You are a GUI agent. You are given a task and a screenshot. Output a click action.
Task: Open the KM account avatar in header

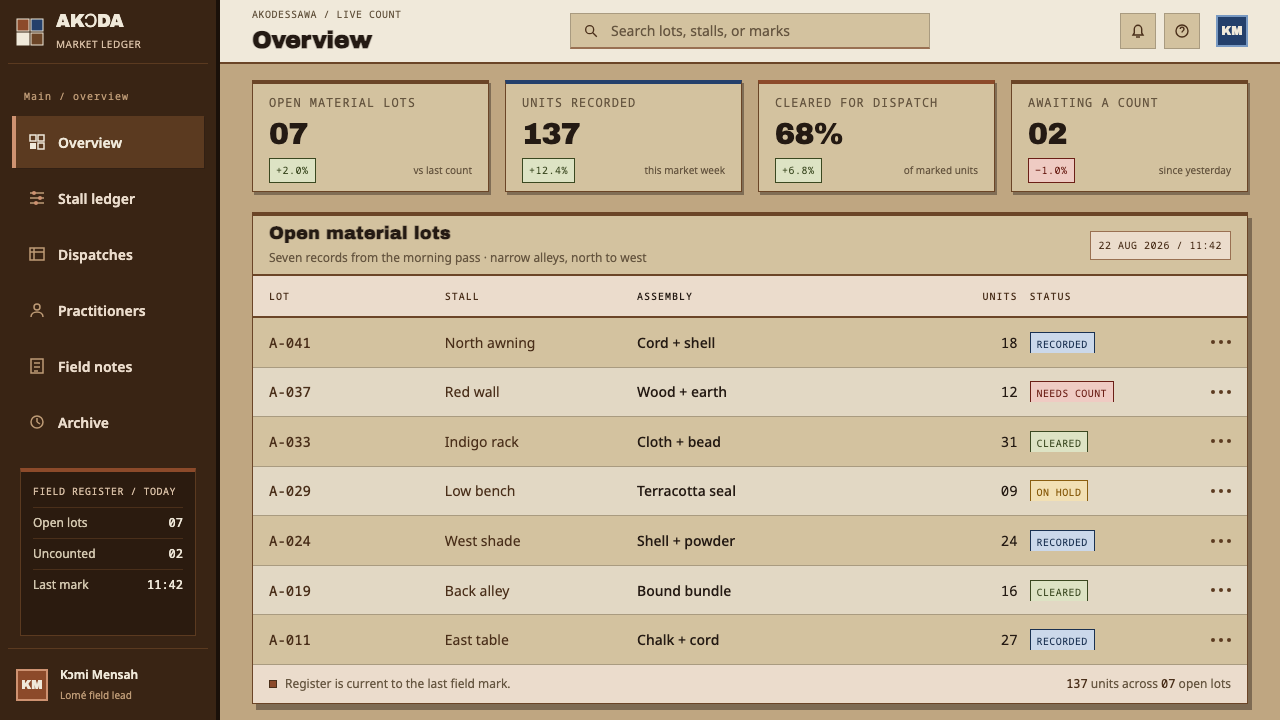1232,31
